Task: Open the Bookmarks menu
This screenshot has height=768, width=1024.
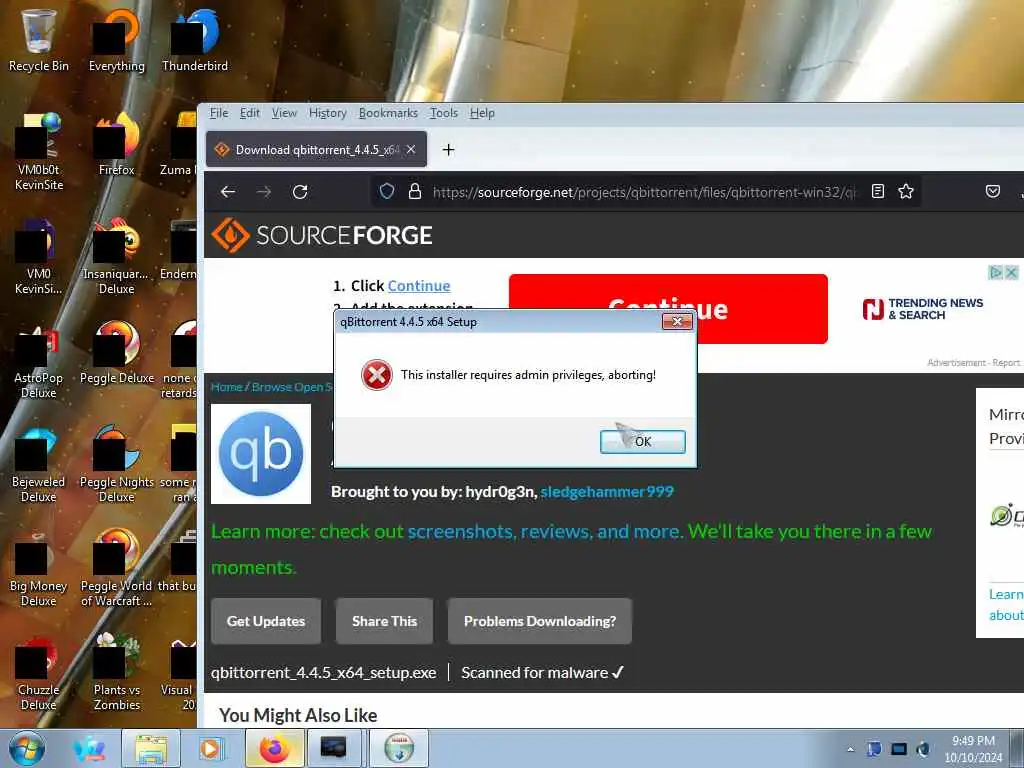Action: tap(388, 113)
